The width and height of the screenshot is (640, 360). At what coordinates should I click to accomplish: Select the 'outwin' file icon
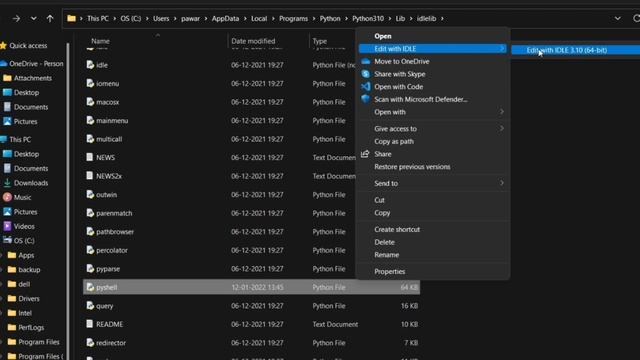click(90, 194)
